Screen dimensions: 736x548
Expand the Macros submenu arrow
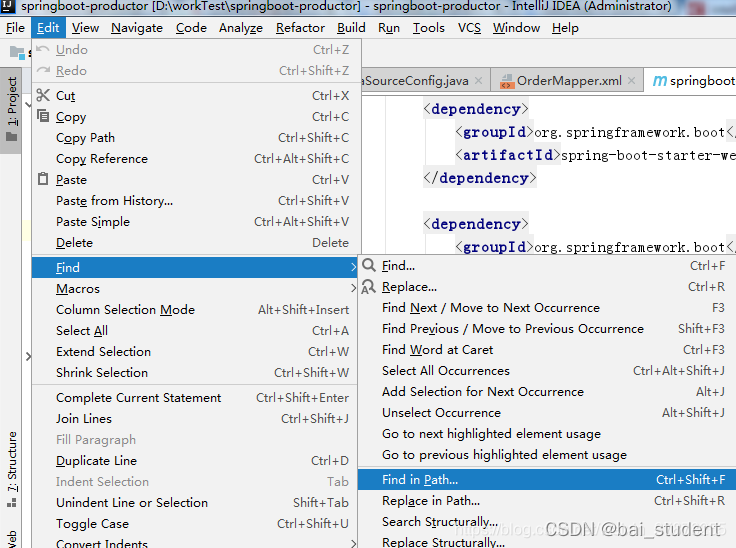[353, 288]
